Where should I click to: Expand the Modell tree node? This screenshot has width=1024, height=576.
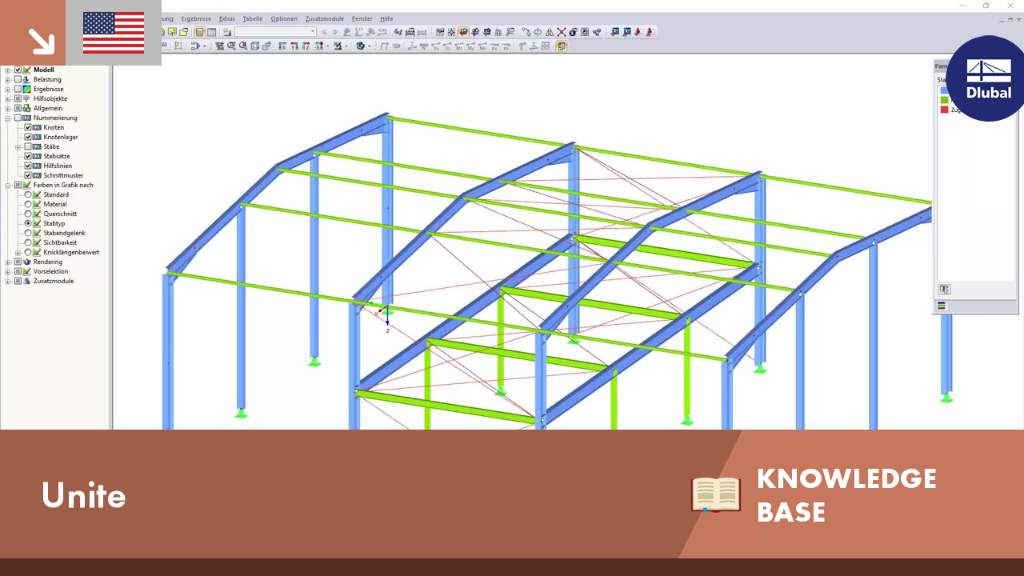click(8, 70)
